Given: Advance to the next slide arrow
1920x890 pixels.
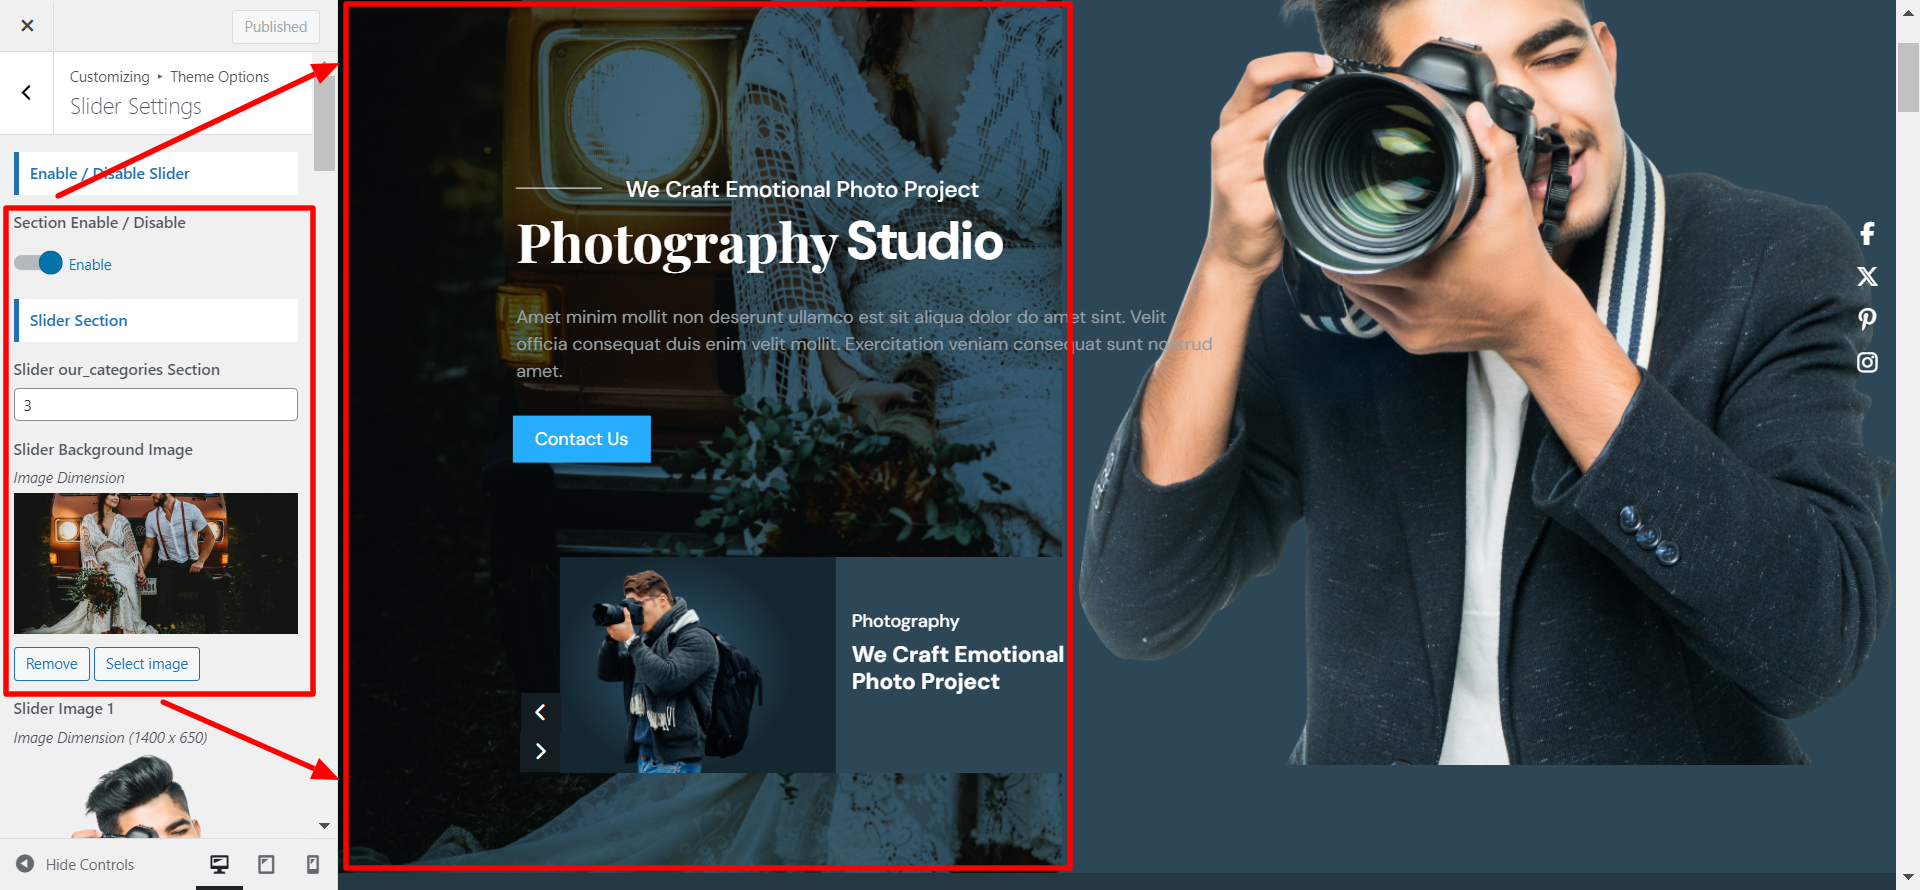Looking at the screenshot, I should pos(540,751).
